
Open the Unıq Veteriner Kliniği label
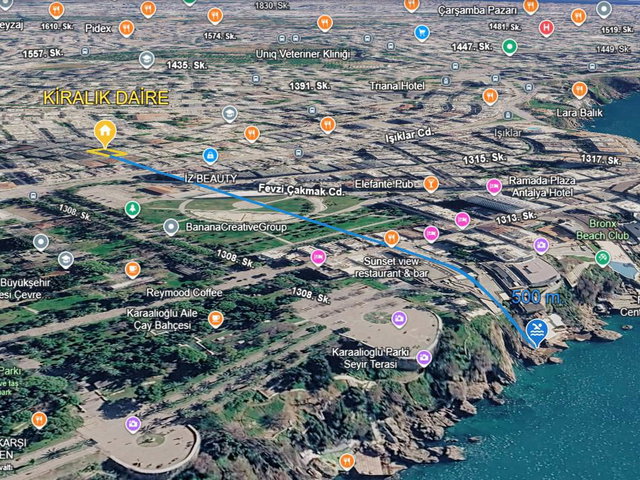point(303,54)
